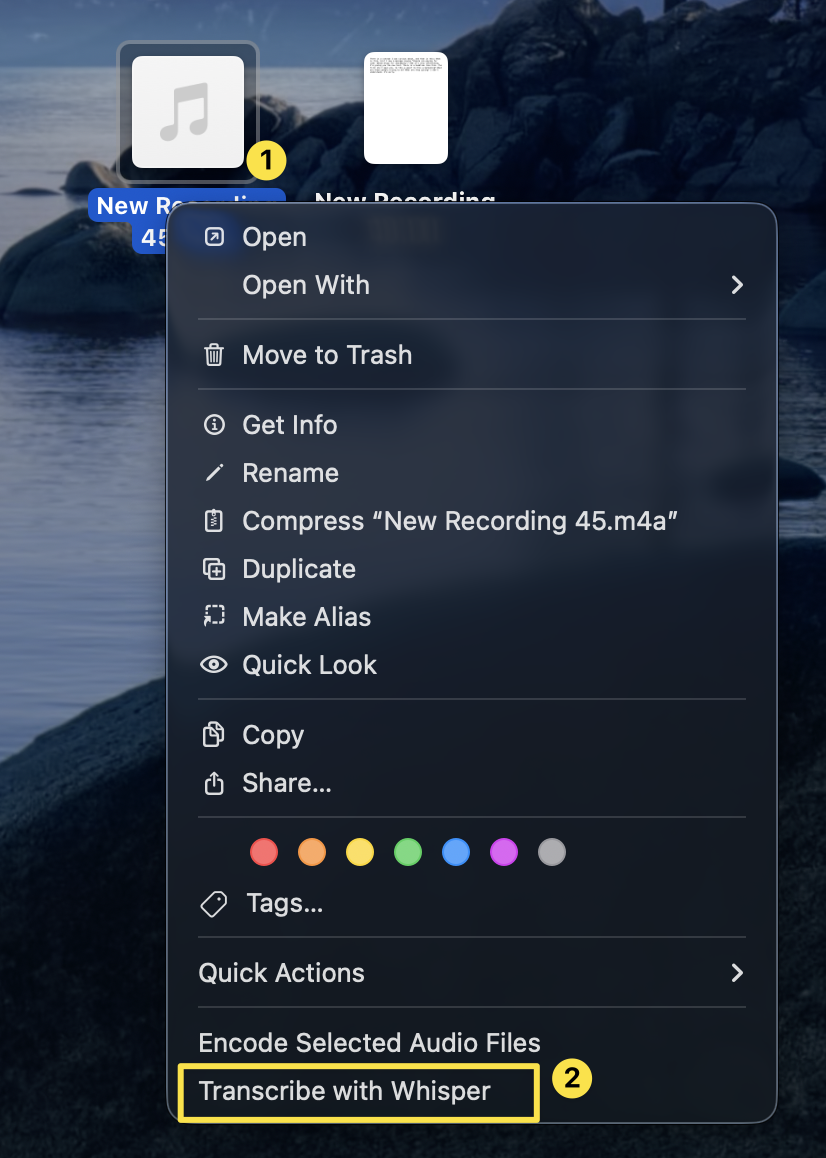Click the Duplicate icon
This screenshot has width=826, height=1158.
[214, 569]
